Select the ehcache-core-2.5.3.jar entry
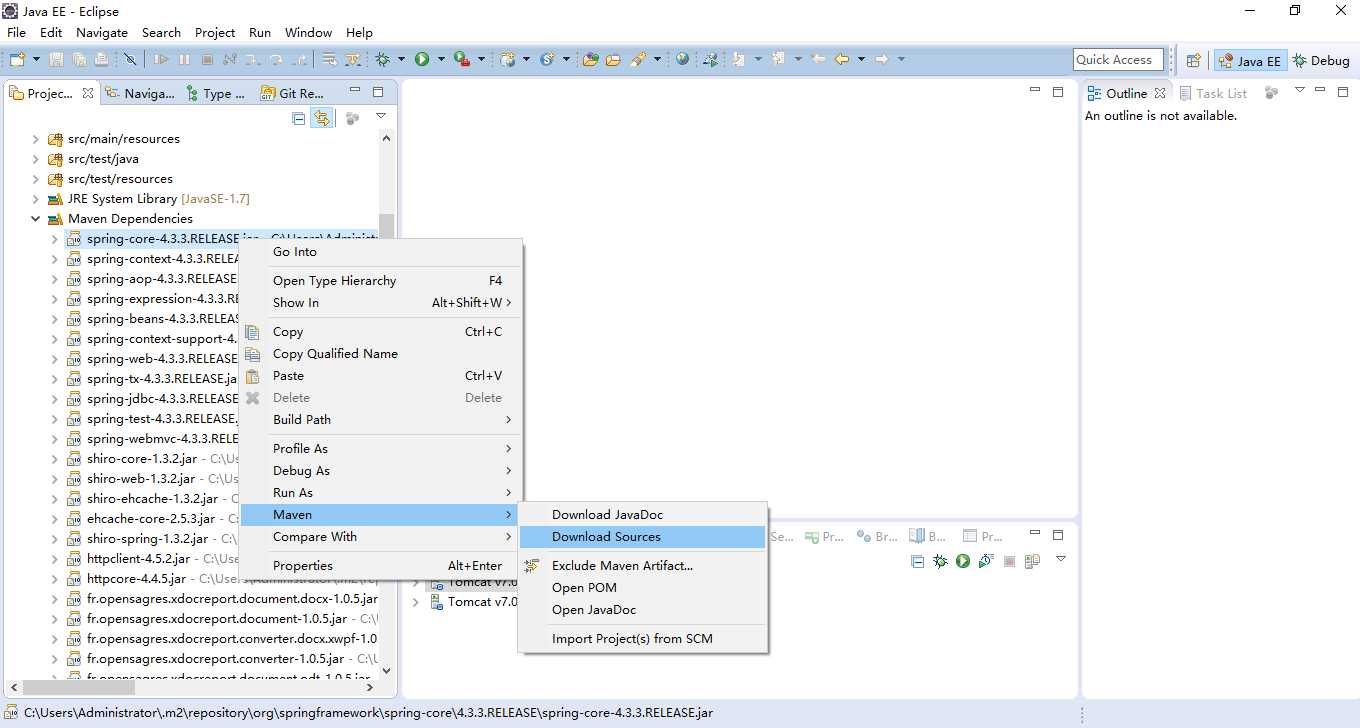 (150, 519)
